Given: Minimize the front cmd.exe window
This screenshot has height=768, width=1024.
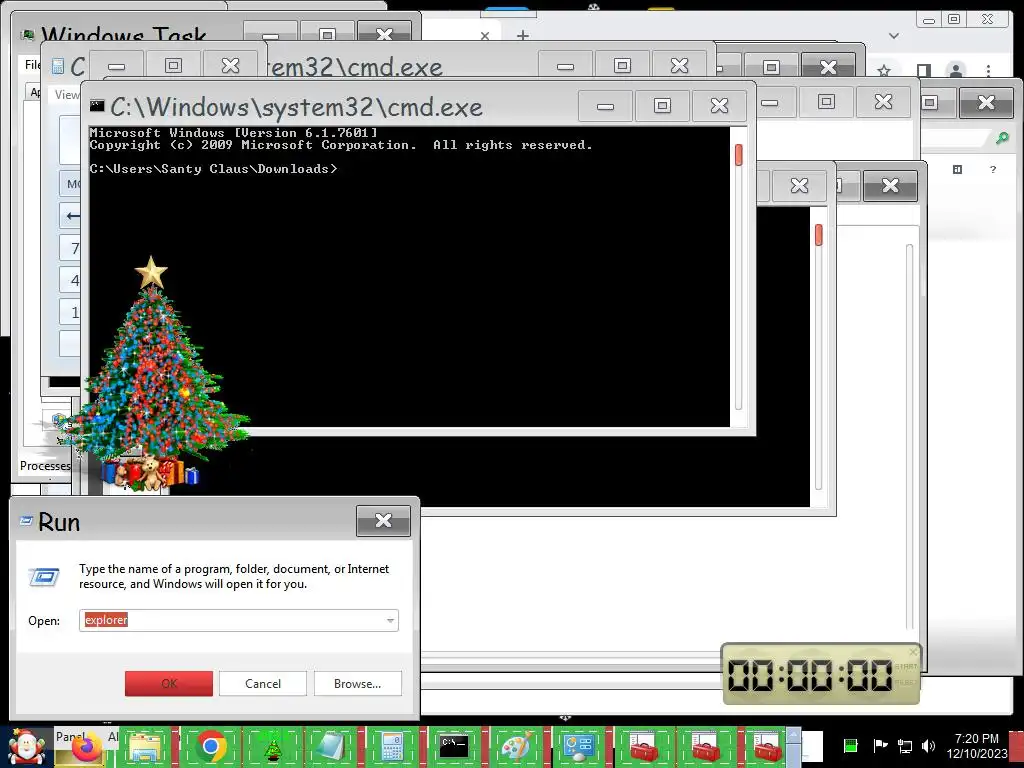Looking at the screenshot, I should click(605, 106).
